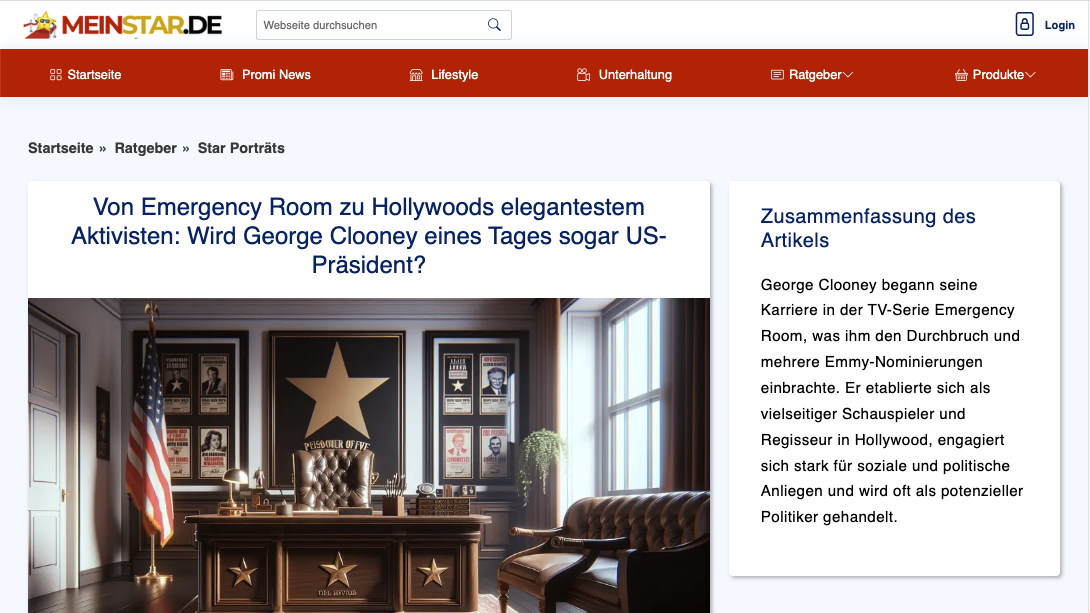
Task: Open the Ratgeber breadcrumb link
Action: (x=145, y=148)
